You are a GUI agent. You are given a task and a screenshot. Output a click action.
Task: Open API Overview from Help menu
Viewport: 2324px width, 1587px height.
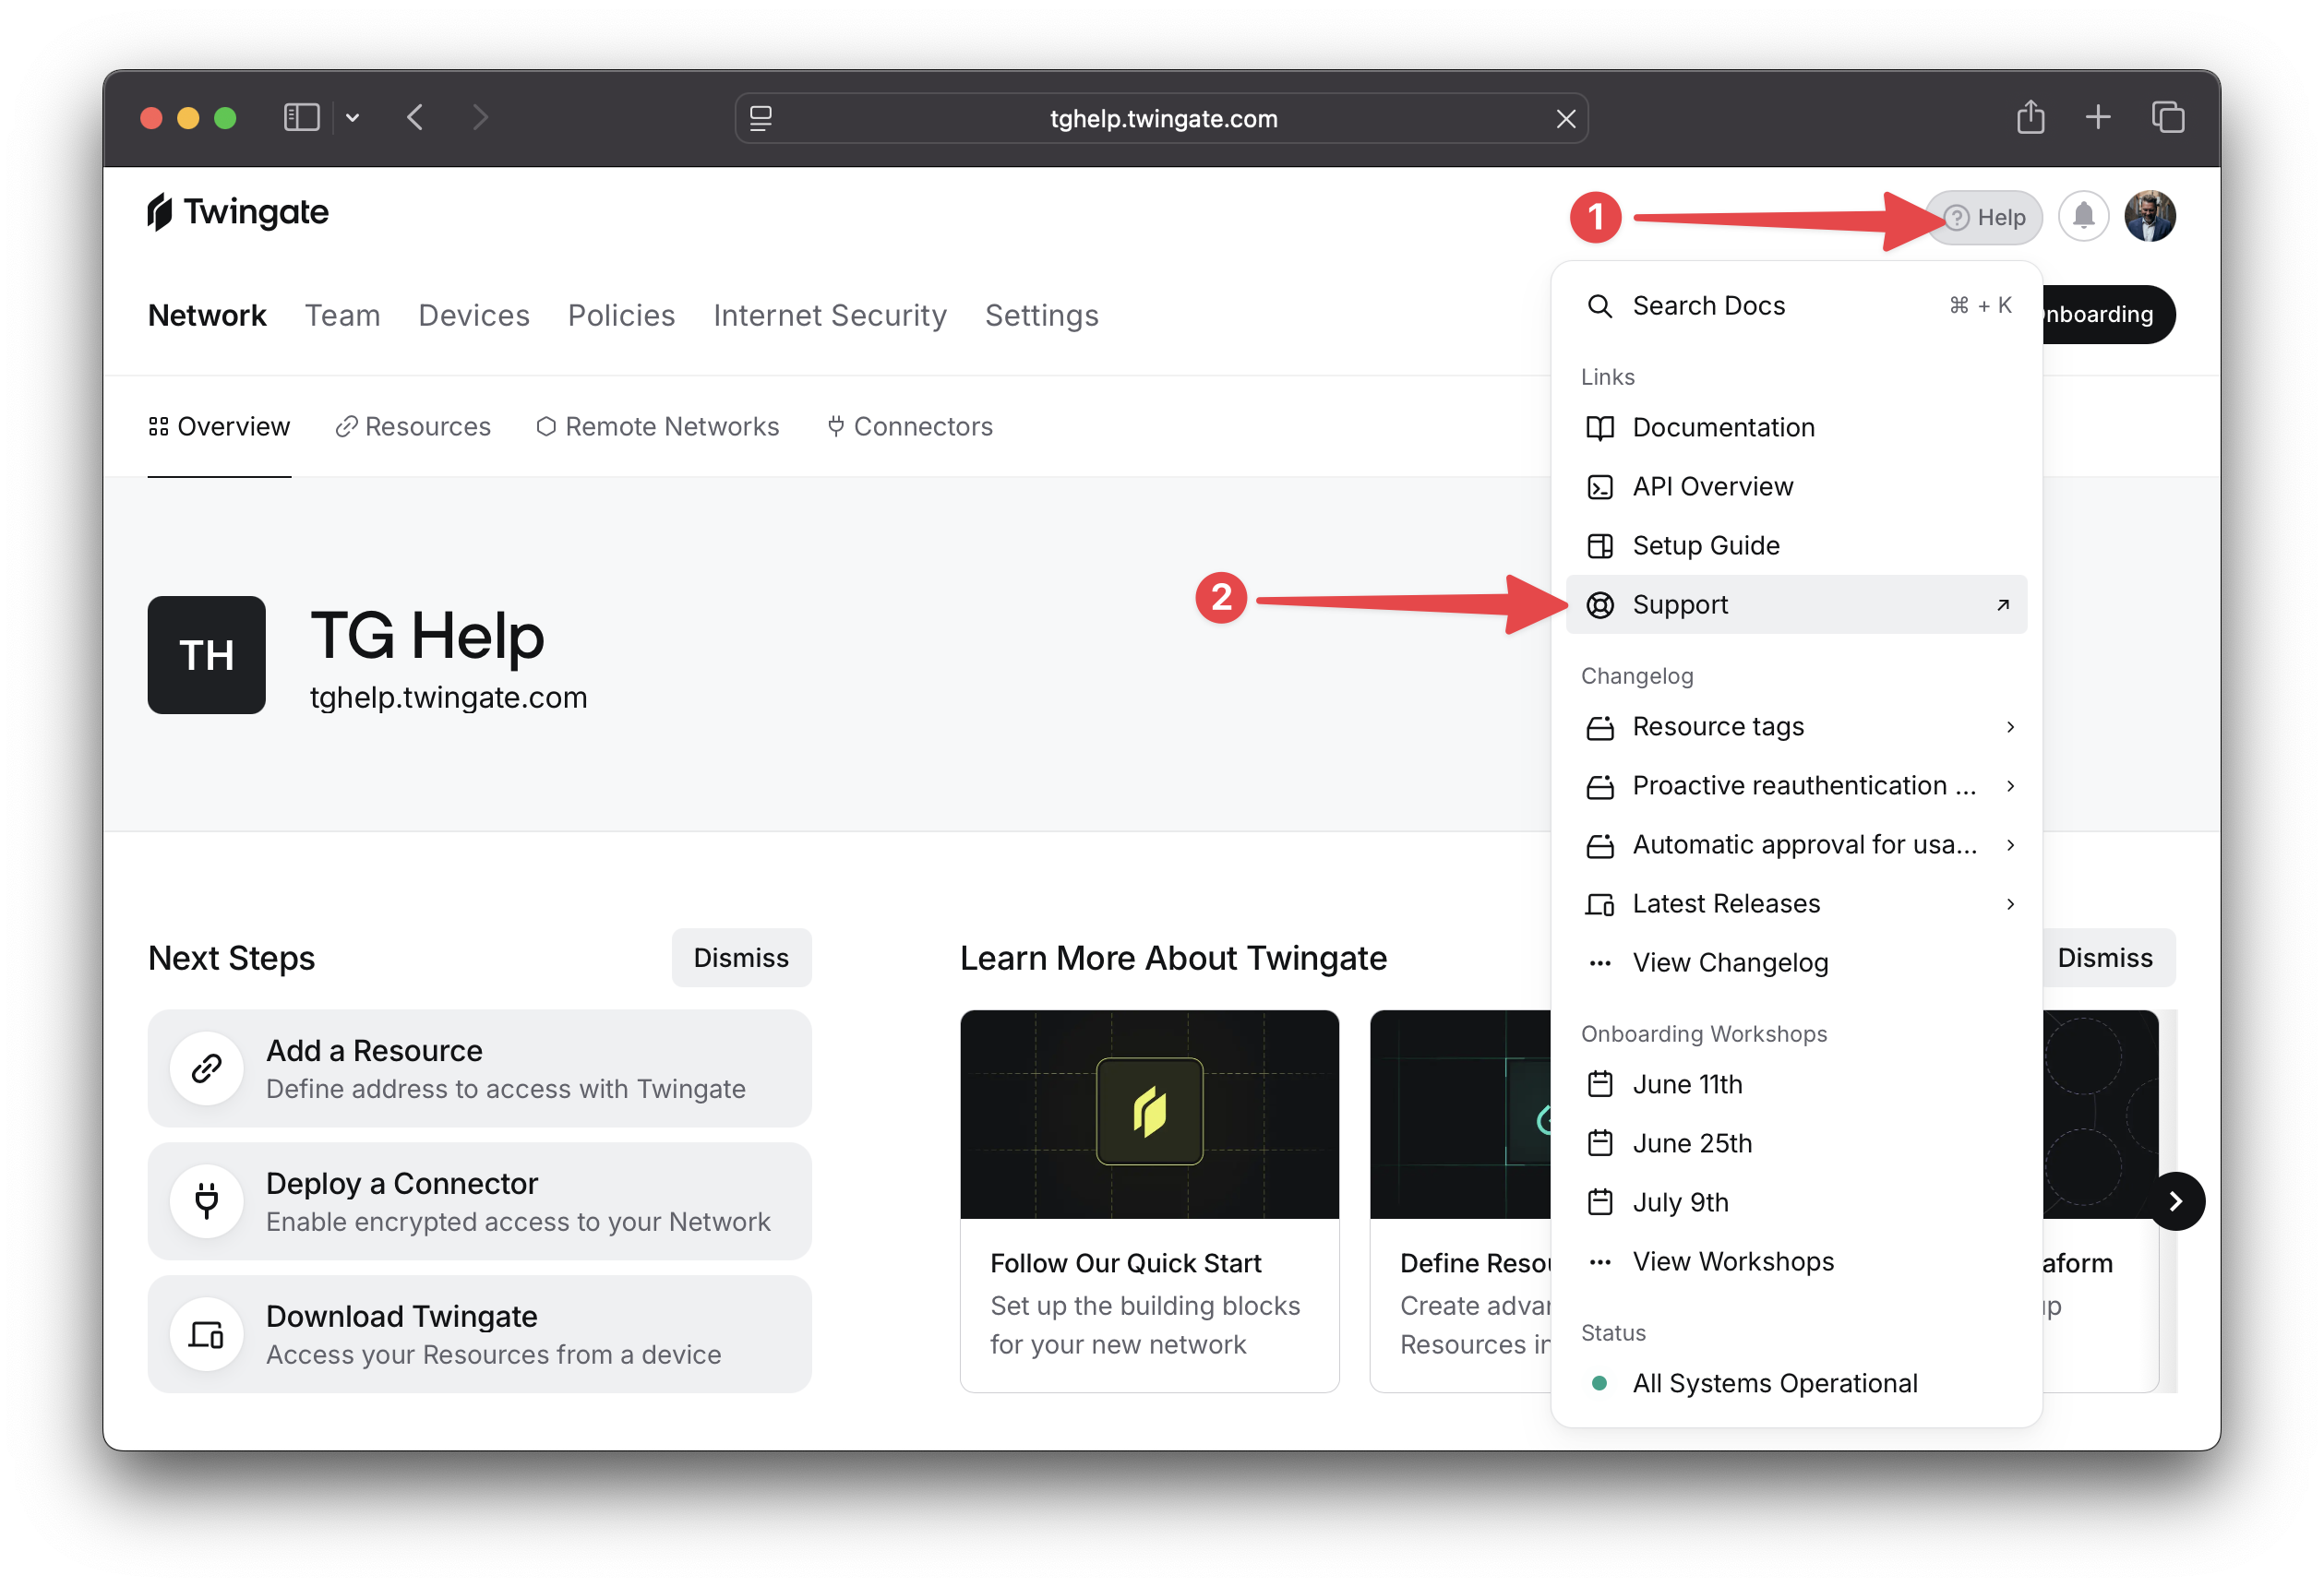click(x=1797, y=487)
